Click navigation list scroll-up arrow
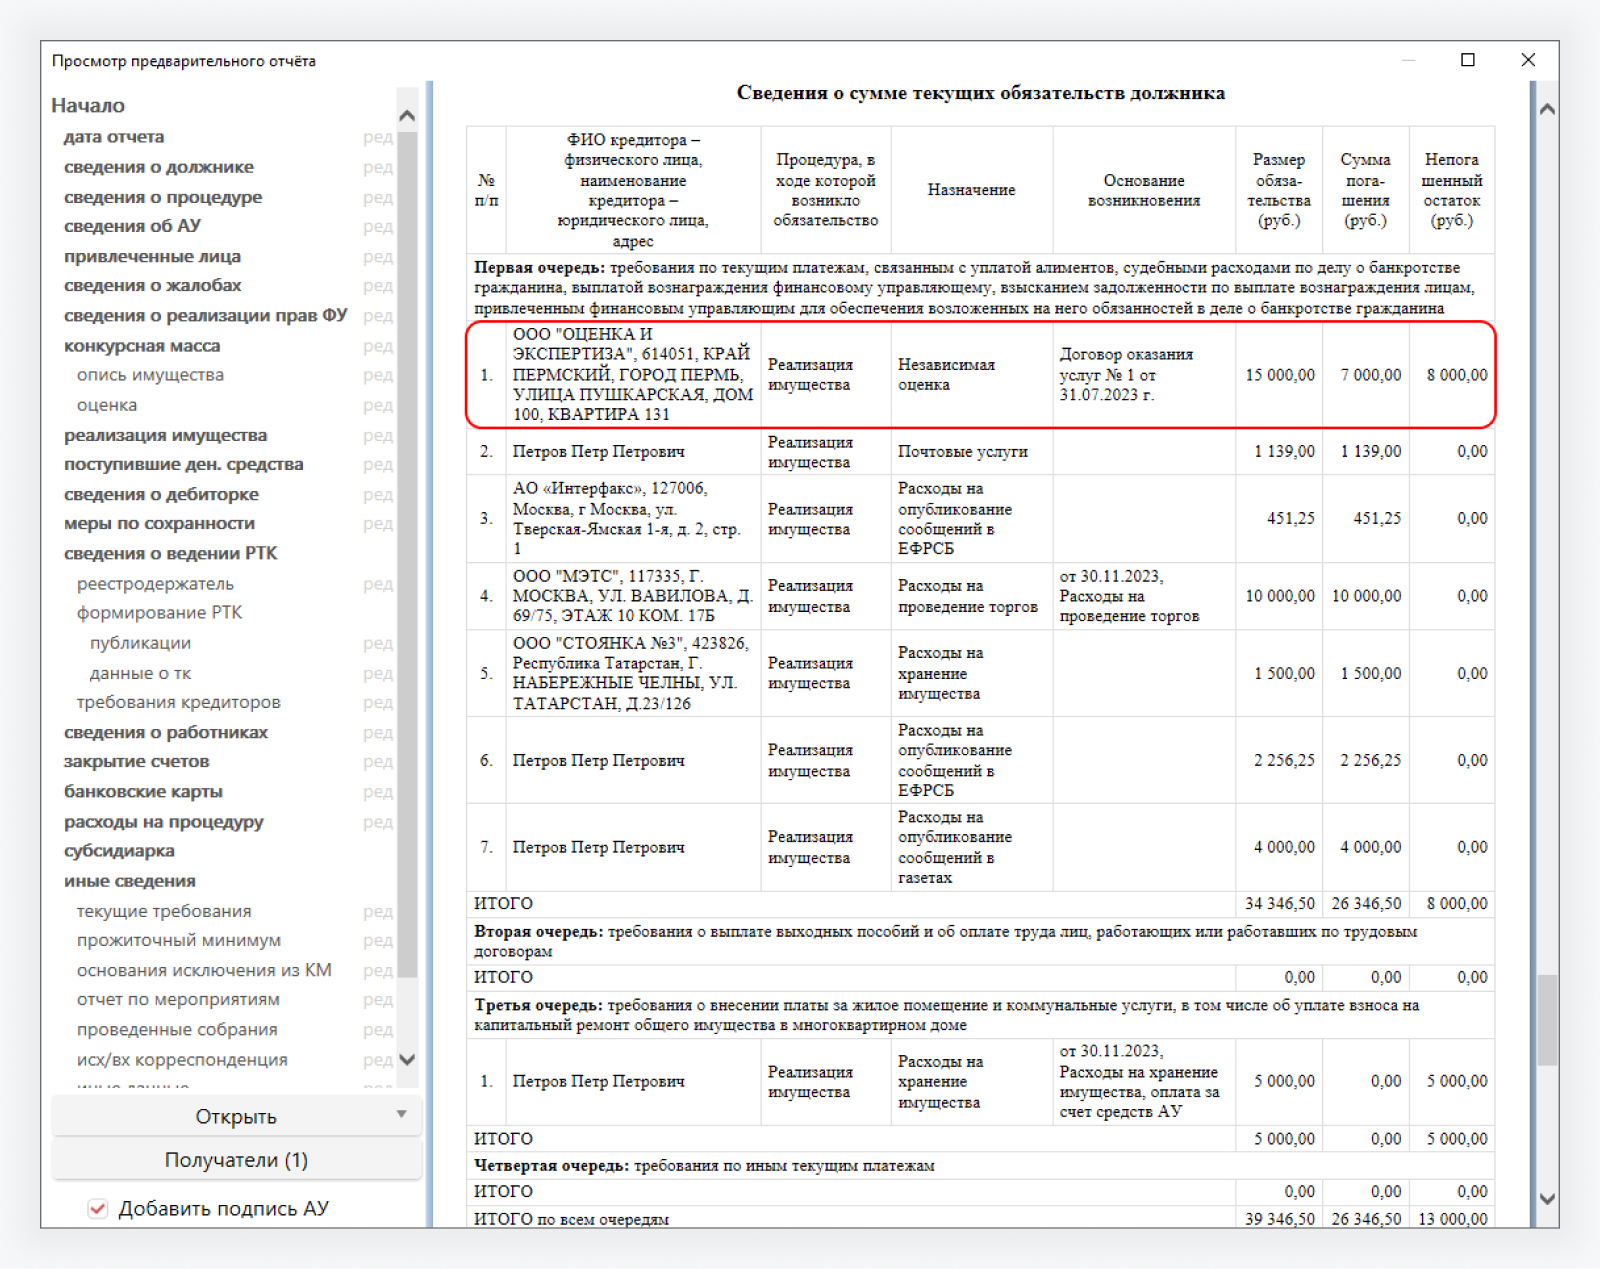This screenshot has width=1600, height=1269. click(407, 115)
